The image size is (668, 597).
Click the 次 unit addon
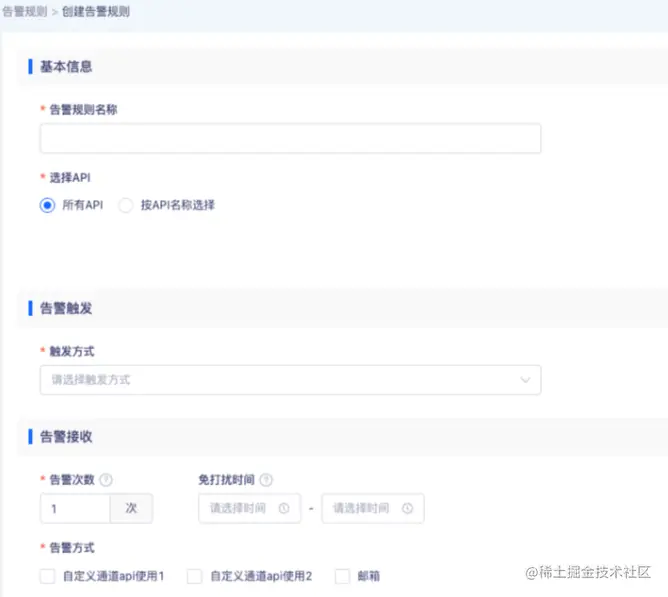point(131,508)
